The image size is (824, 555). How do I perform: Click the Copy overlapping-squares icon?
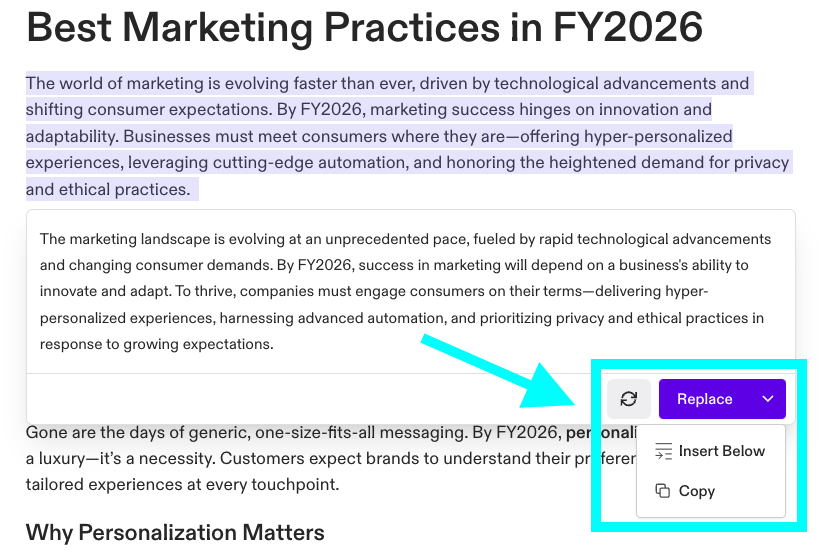(x=663, y=491)
